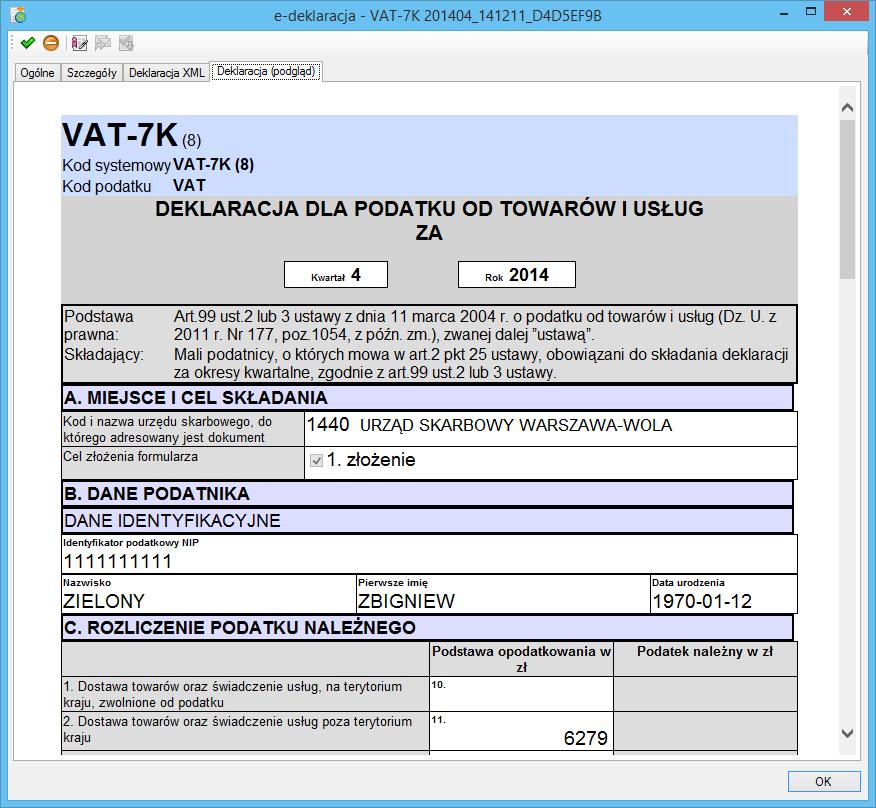Click the first name ZBIGNIEW field
The width and height of the screenshot is (876, 808).
(503, 594)
